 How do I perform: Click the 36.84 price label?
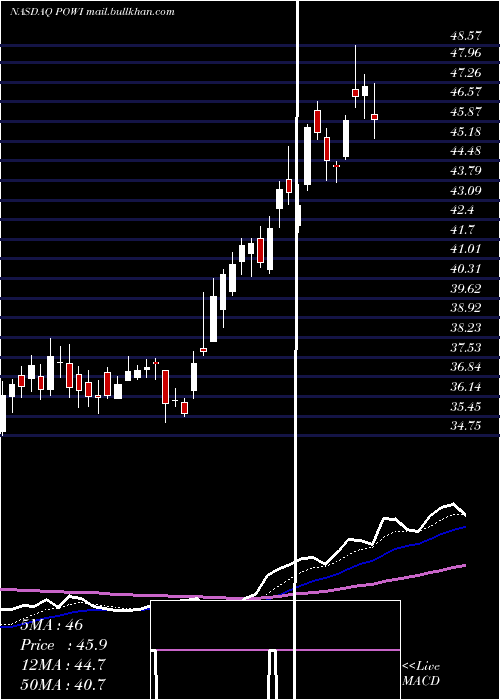point(466,367)
